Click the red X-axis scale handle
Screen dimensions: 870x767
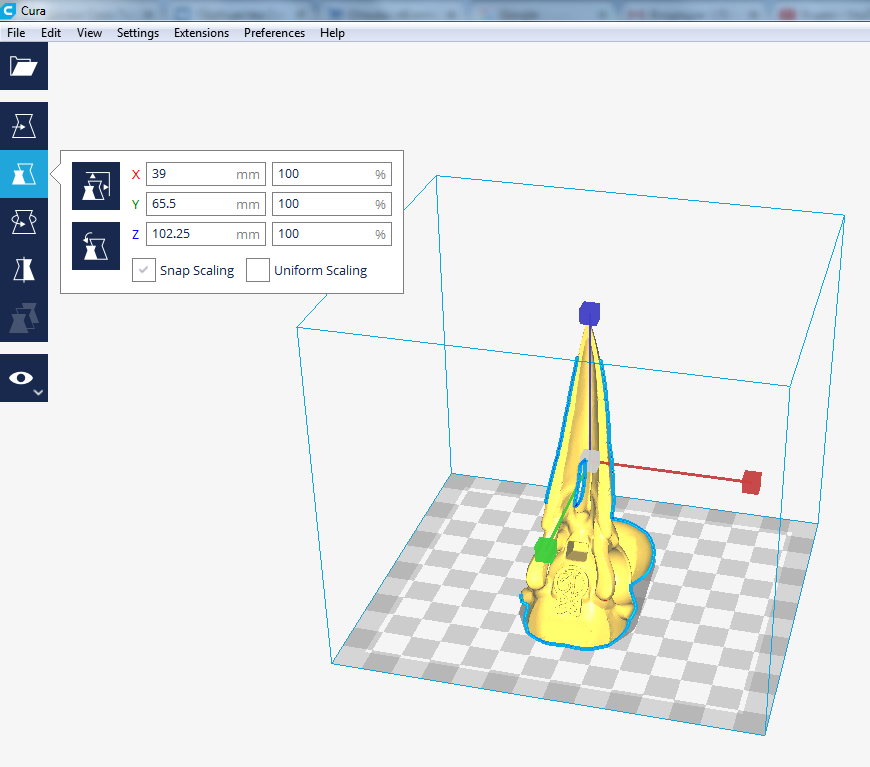coord(752,482)
